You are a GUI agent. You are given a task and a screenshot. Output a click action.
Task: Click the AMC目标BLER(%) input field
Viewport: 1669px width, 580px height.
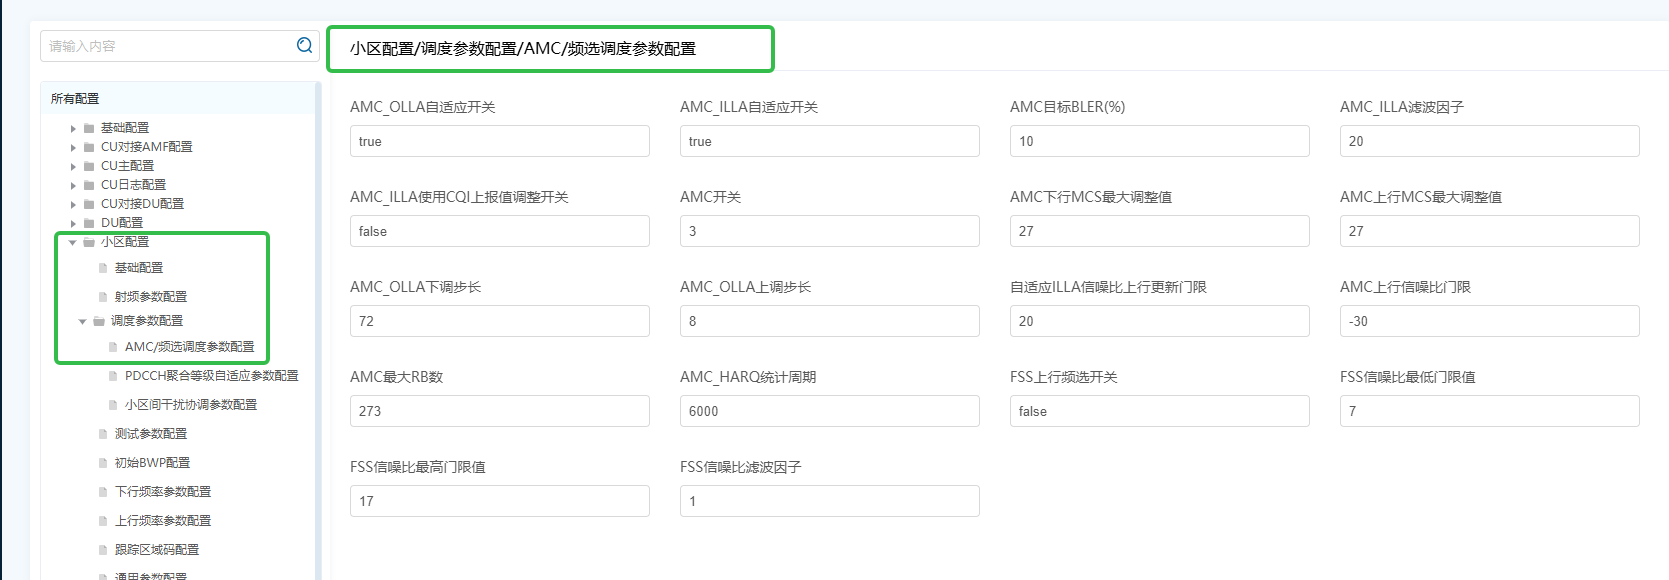[x=1160, y=141]
